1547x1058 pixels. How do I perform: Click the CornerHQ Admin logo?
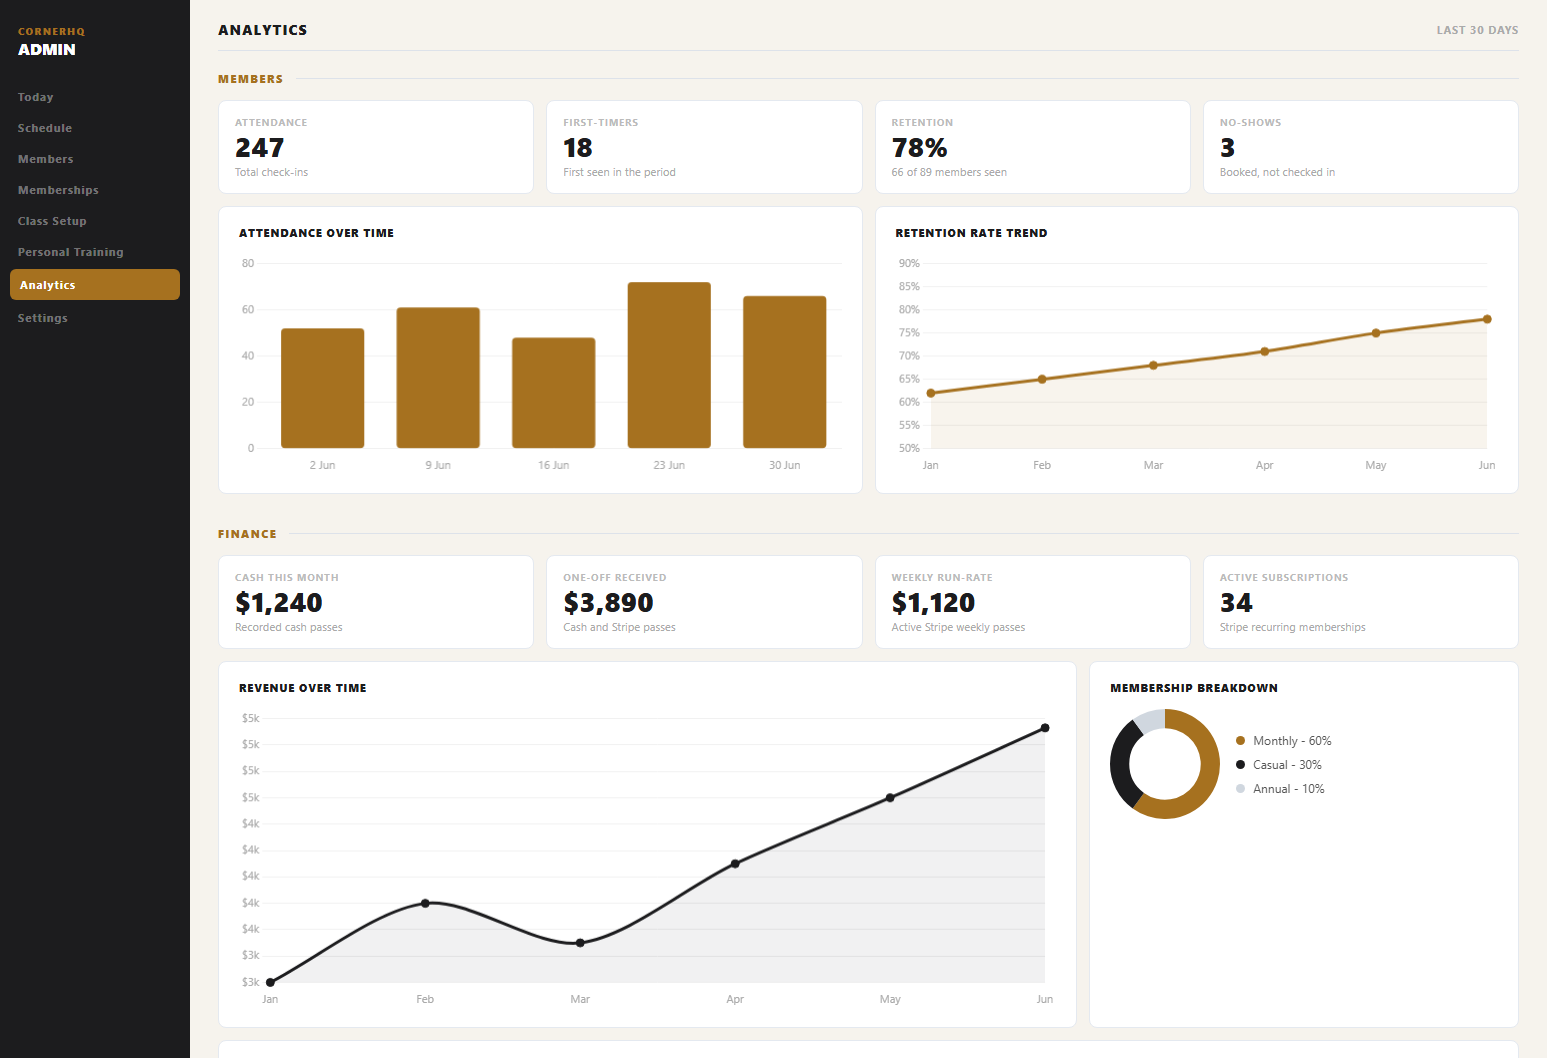point(51,41)
